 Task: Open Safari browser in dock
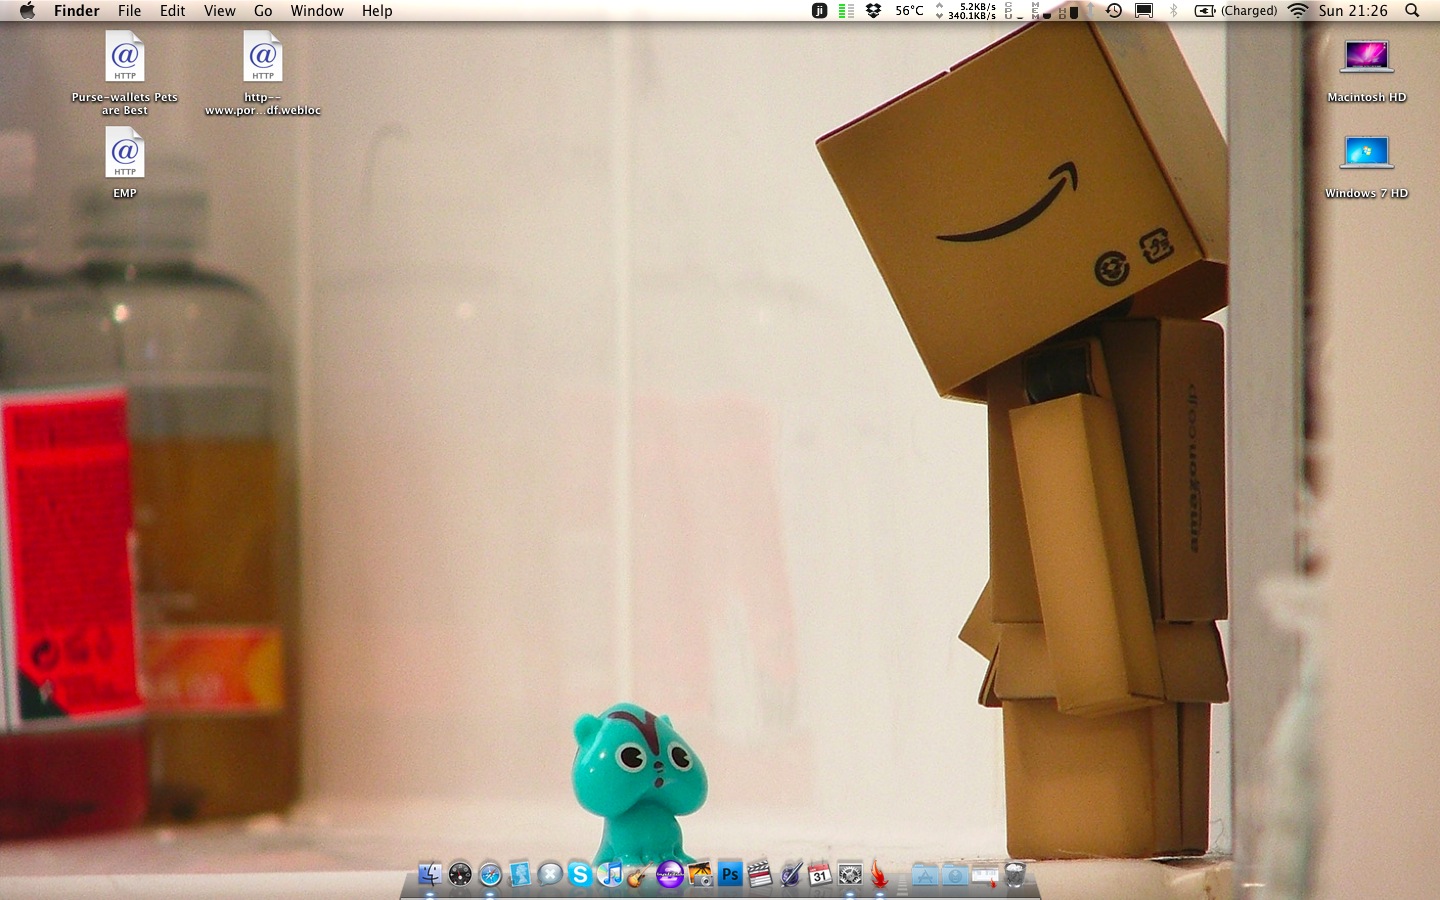pos(490,875)
